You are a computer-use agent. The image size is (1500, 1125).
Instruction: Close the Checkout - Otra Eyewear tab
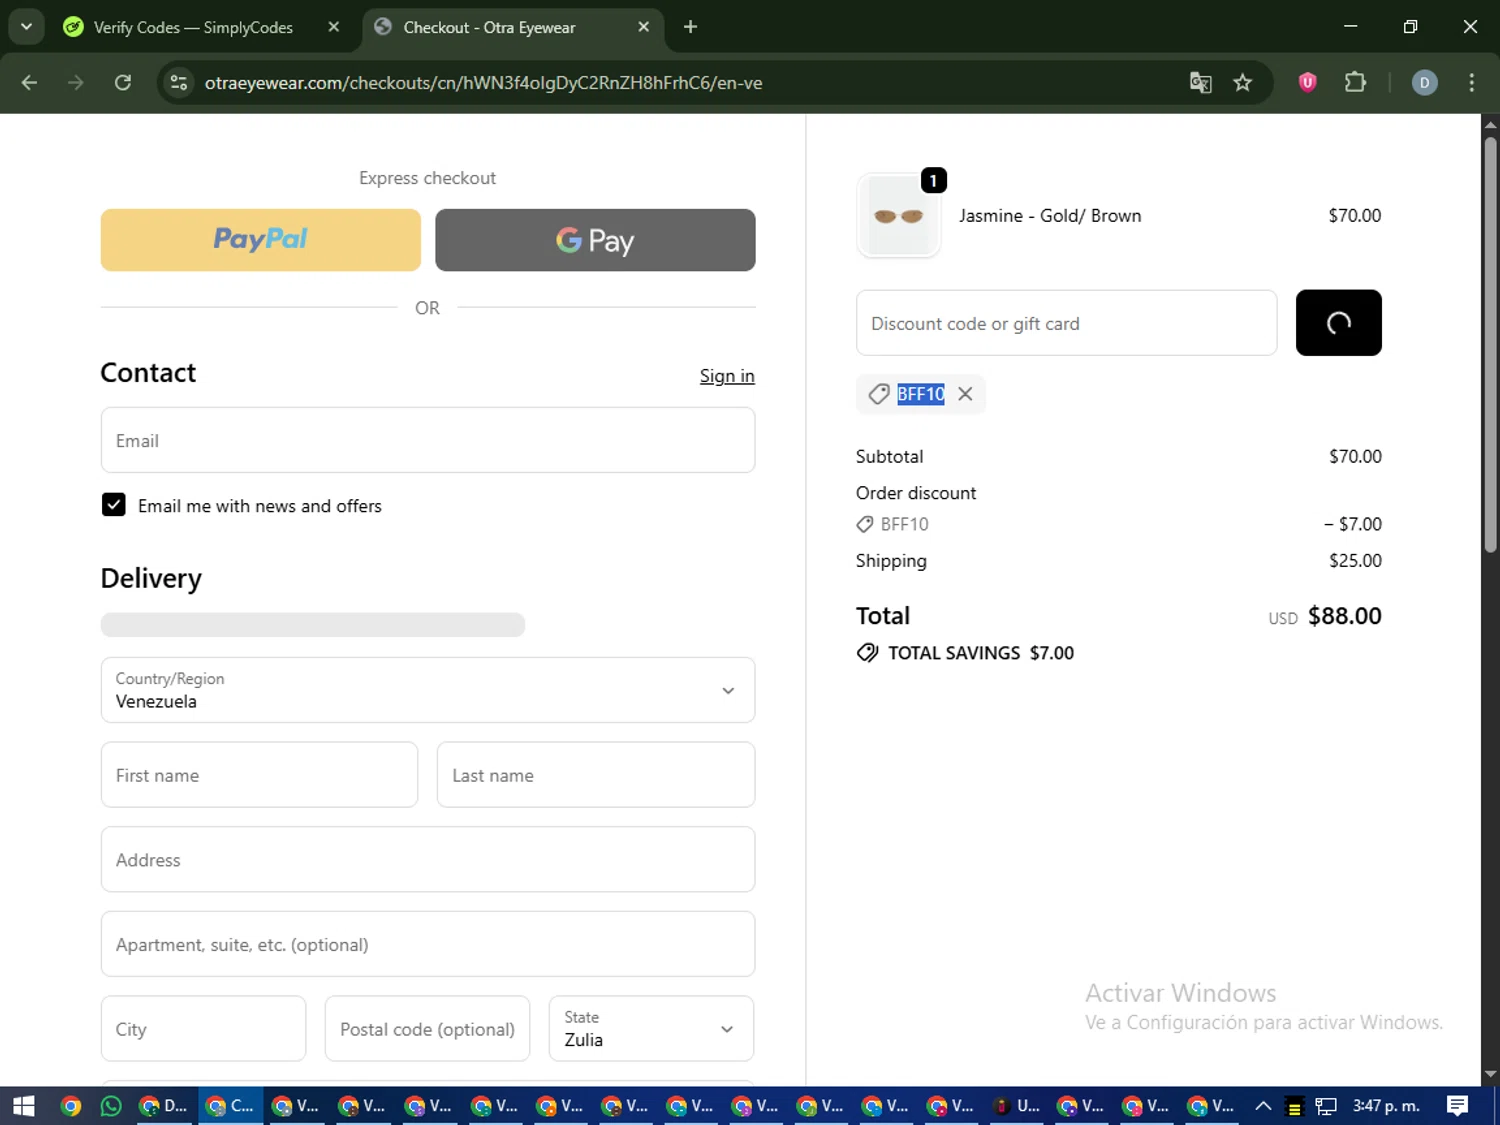click(x=644, y=27)
